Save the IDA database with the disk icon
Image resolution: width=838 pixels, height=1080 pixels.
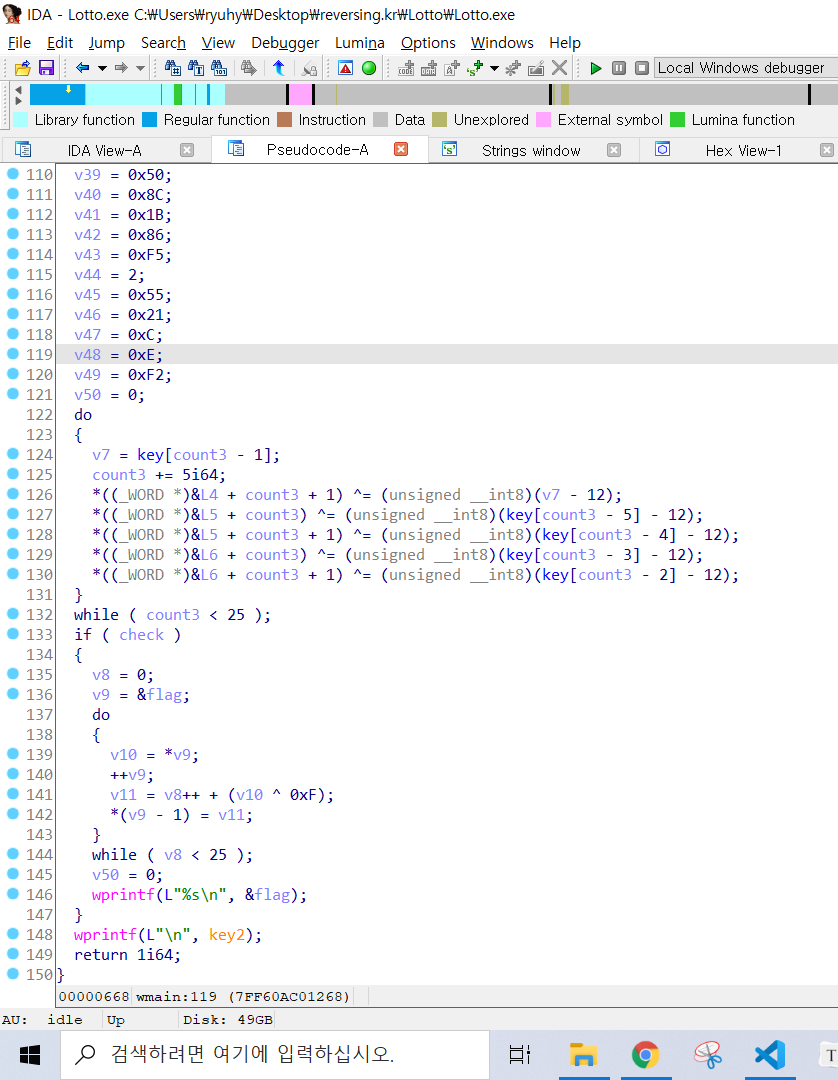pos(46,69)
